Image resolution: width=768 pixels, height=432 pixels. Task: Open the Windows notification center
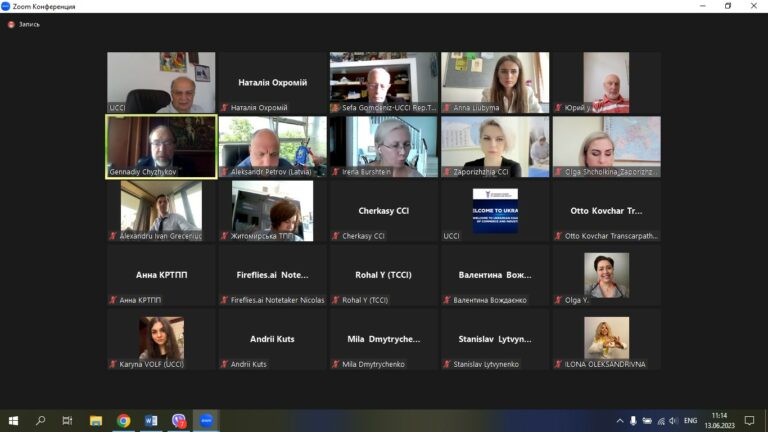[x=750, y=421]
